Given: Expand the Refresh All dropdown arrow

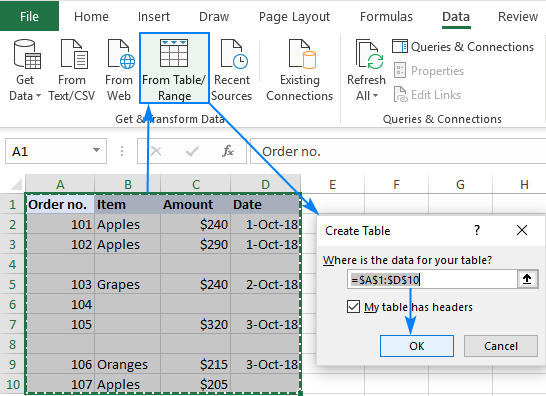Looking at the screenshot, I should (375, 96).
